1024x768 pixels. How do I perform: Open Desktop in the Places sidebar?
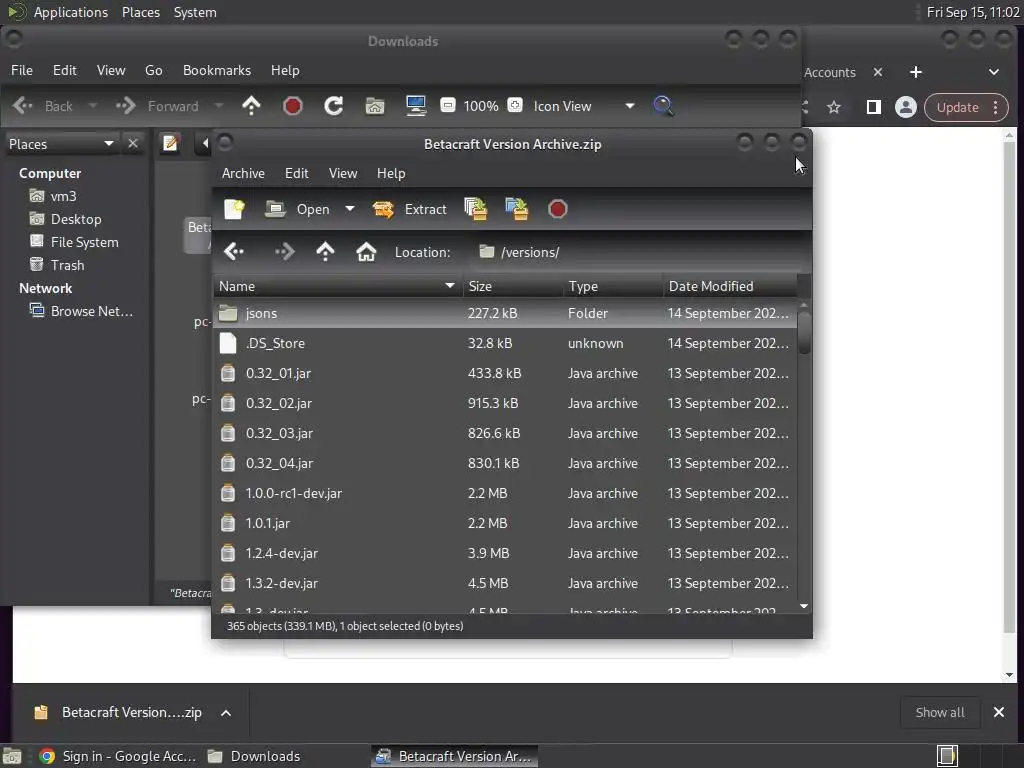[65, 219]
